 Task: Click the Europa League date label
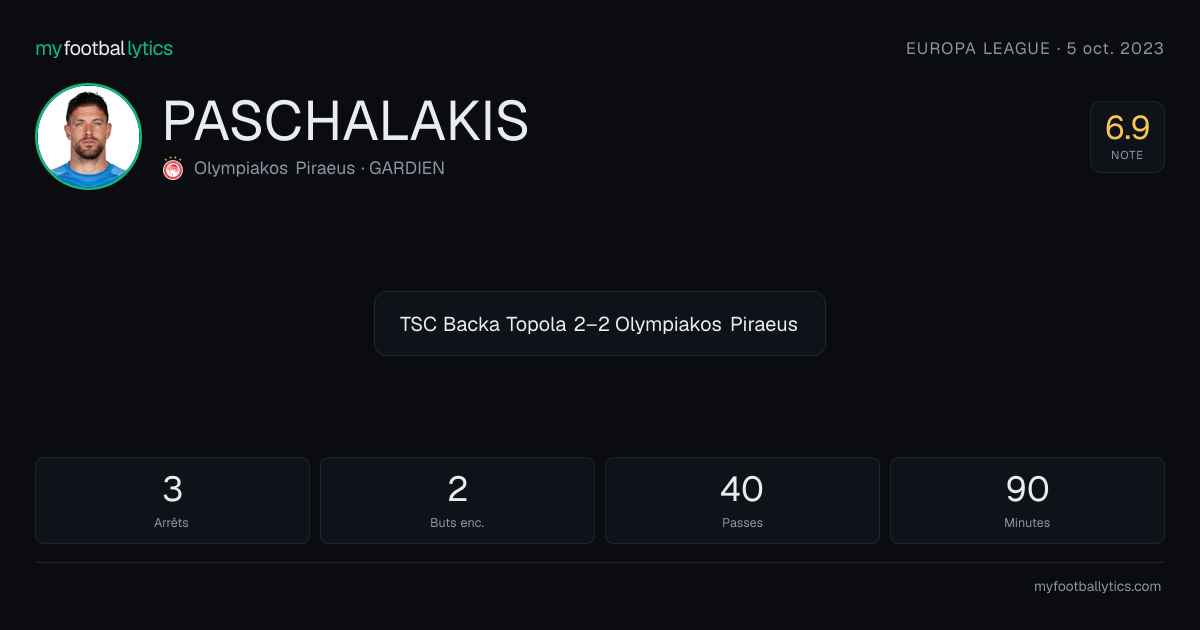tap(1035, 48)
